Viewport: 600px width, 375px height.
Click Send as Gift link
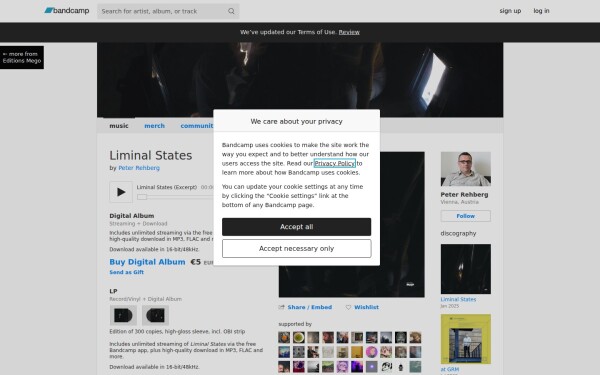pyautogui.click(x=127, y=272)
